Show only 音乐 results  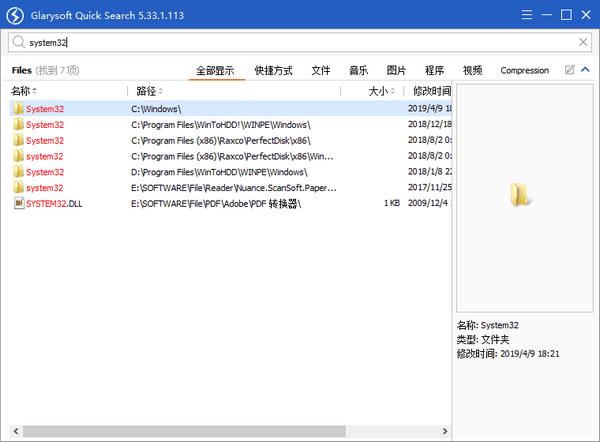358,71
